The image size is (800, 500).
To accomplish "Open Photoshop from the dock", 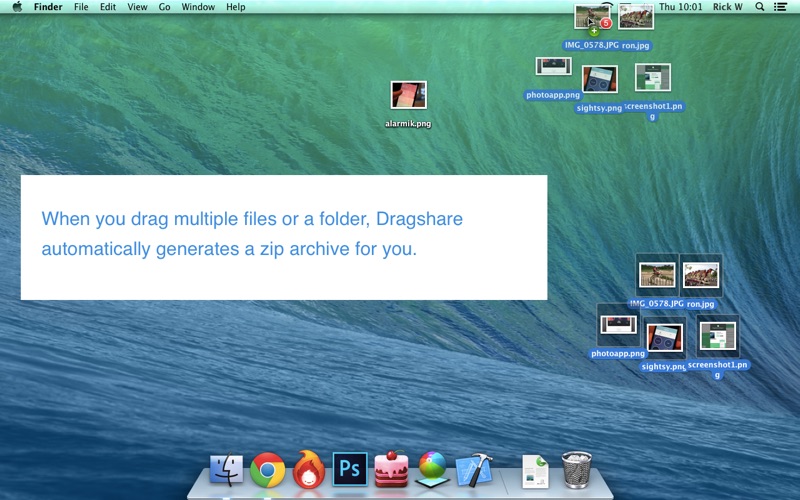I will [350, 469].
